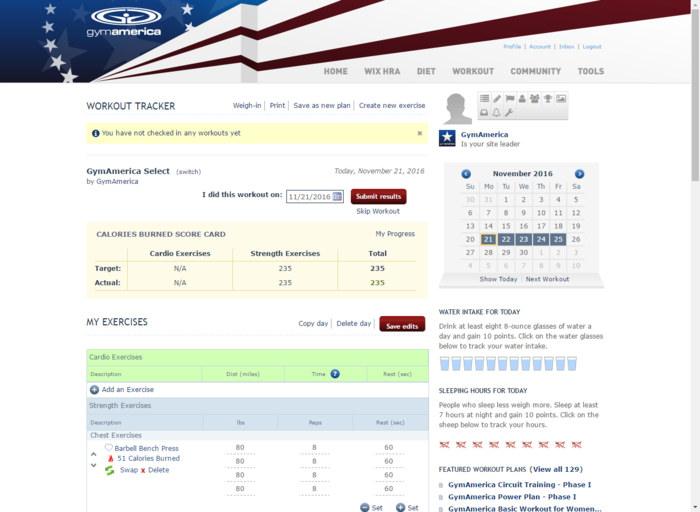Click the GymAmerica logo in header

tap(124, 22)
